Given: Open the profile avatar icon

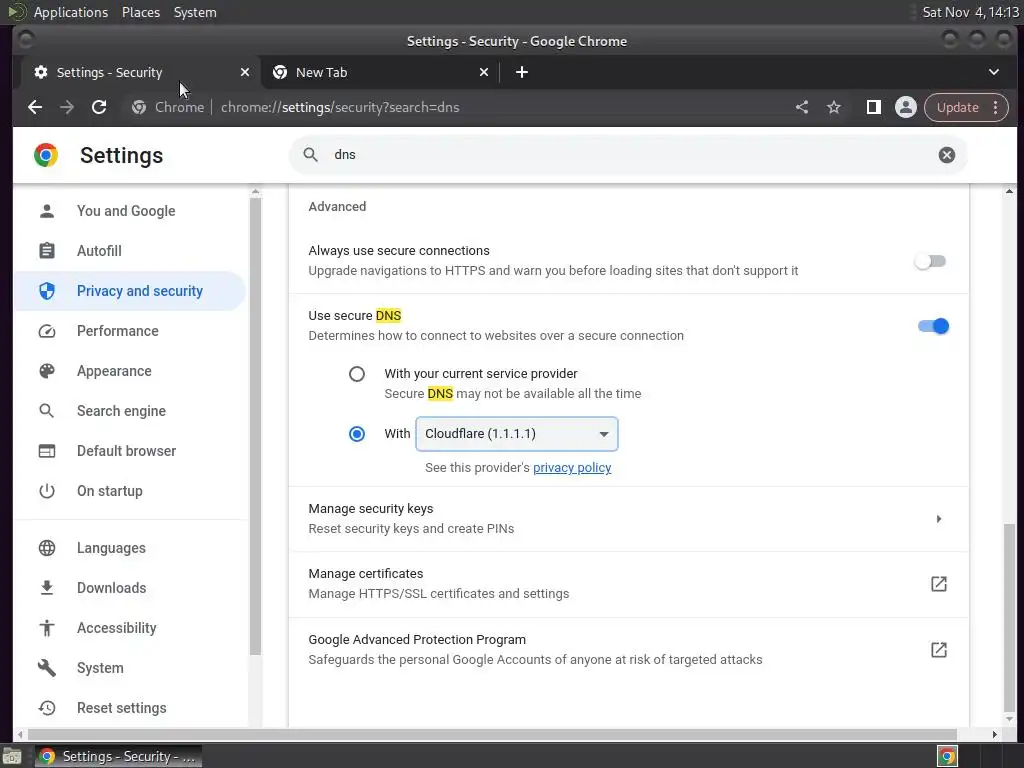Looking at the screenshot, I should (906, 107).
